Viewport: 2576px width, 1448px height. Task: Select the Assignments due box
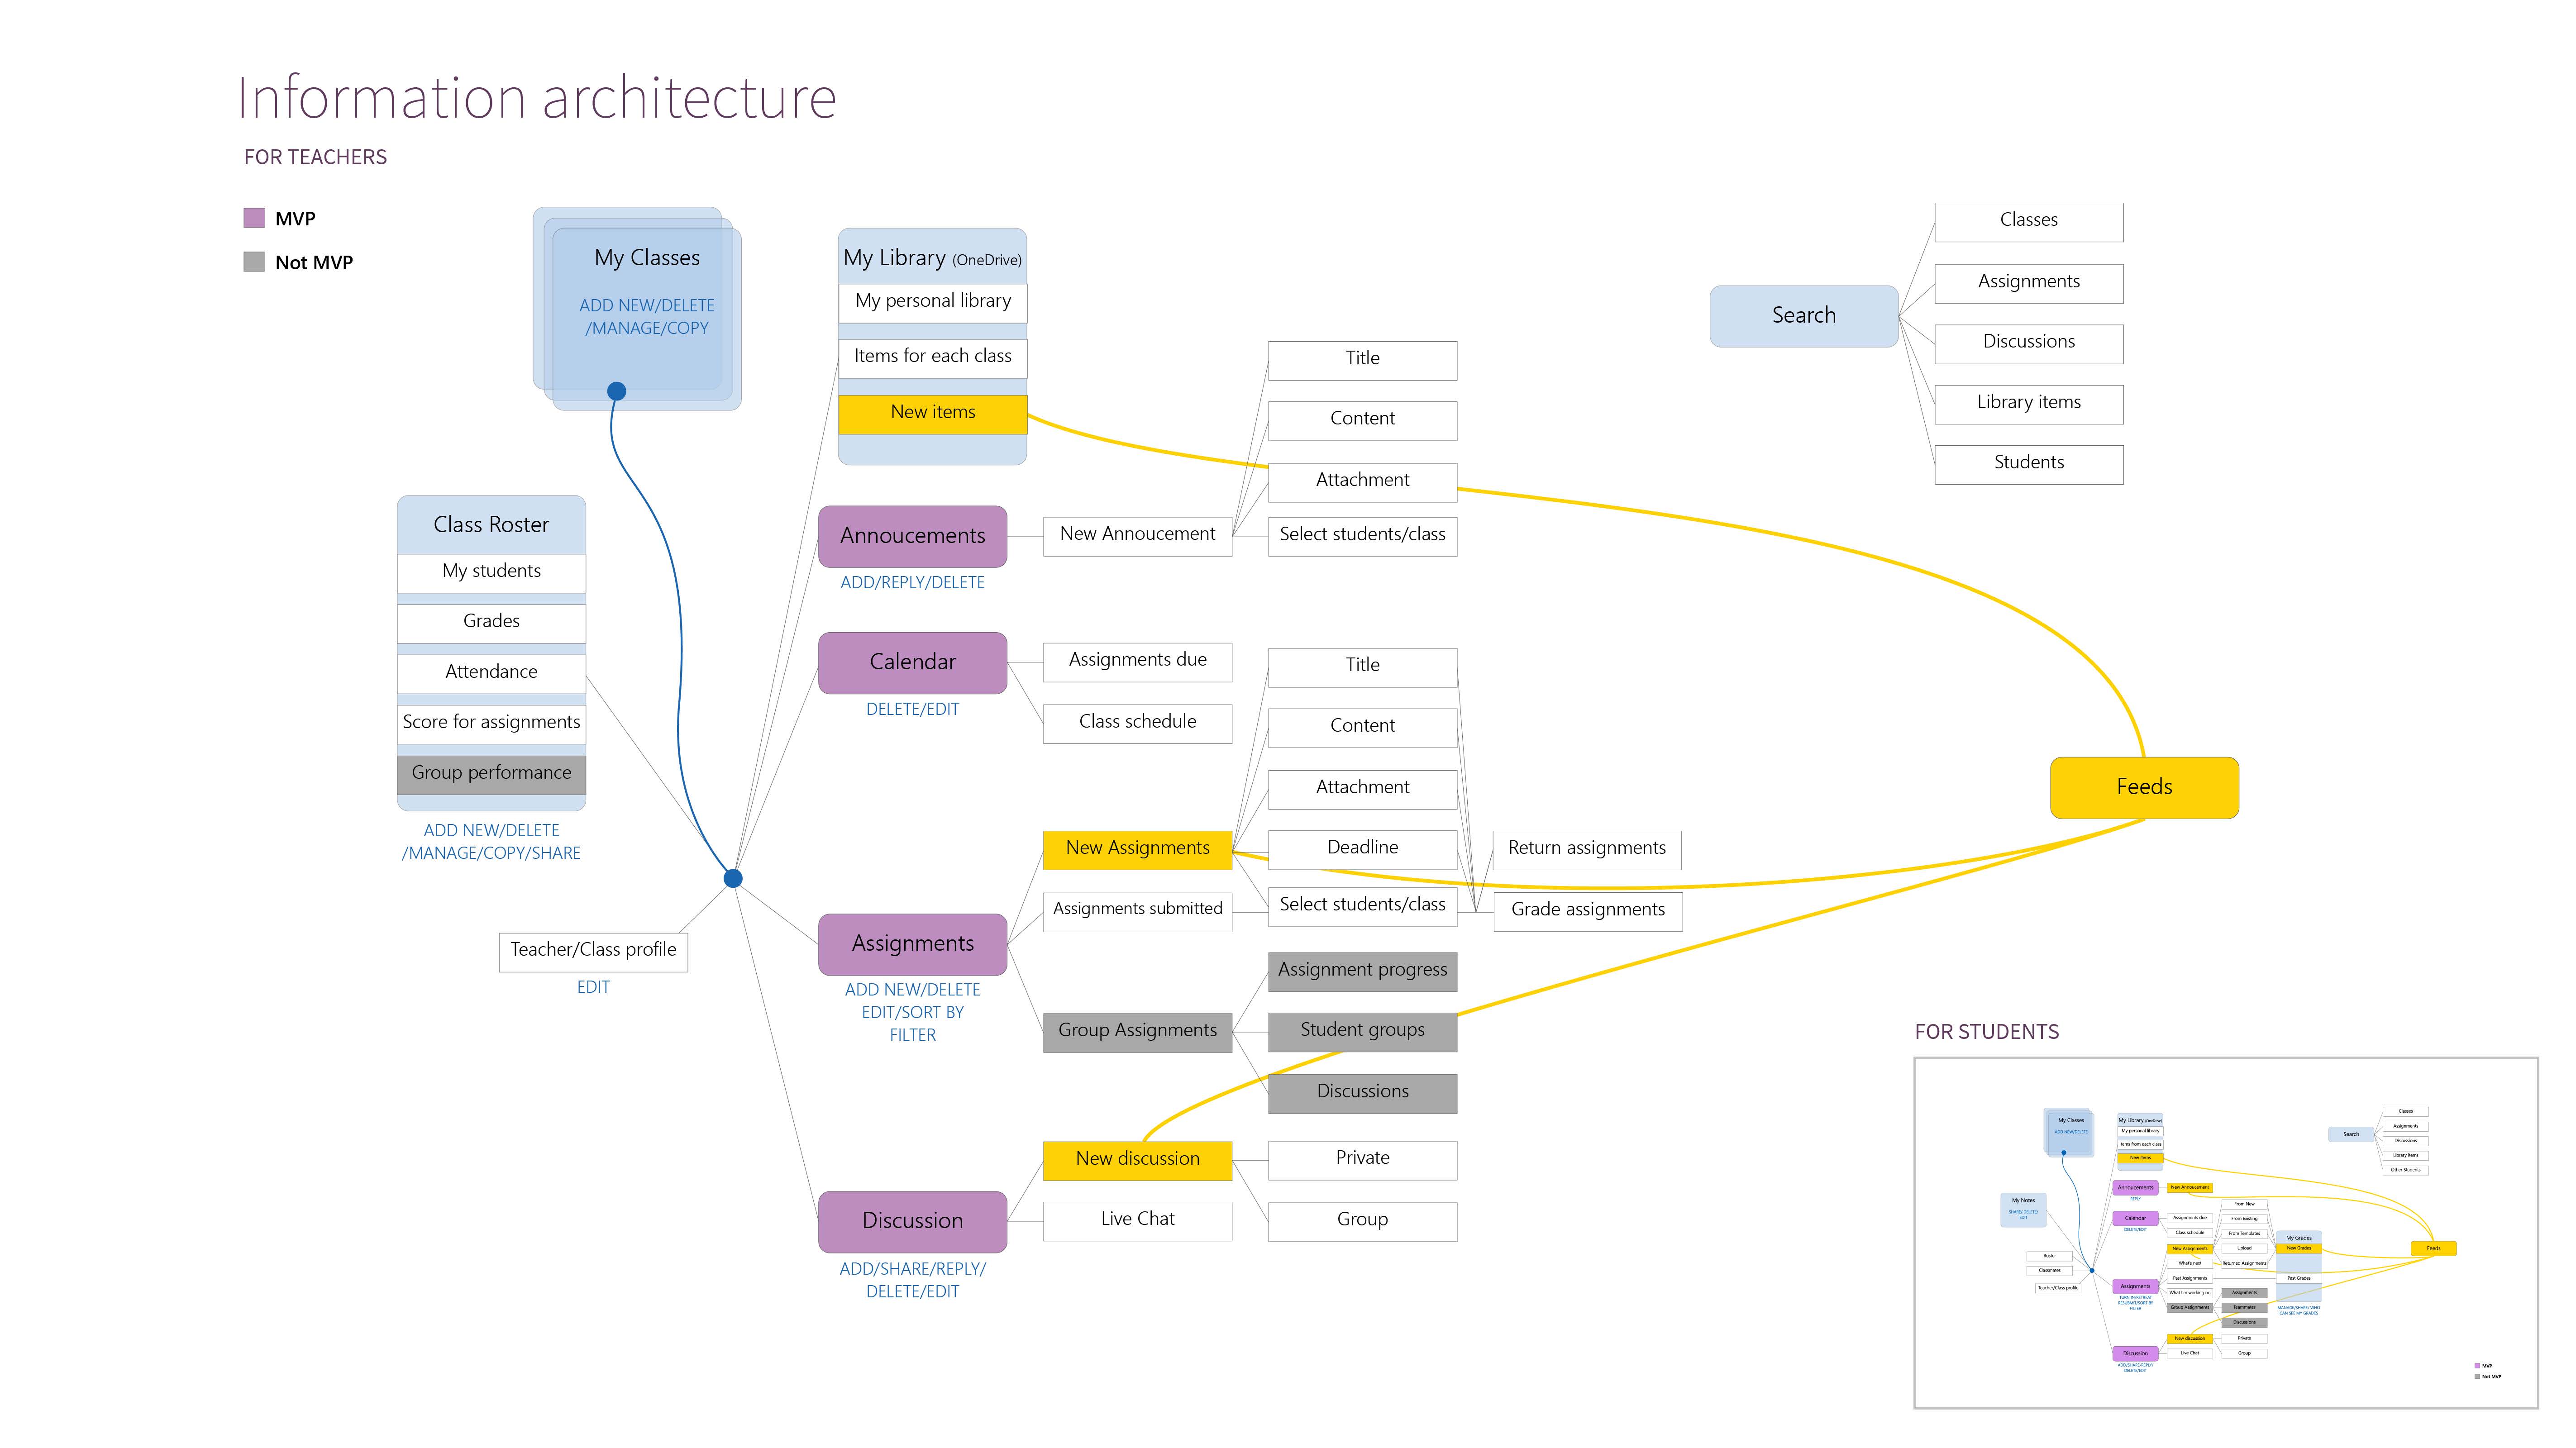pos(1138,662)
